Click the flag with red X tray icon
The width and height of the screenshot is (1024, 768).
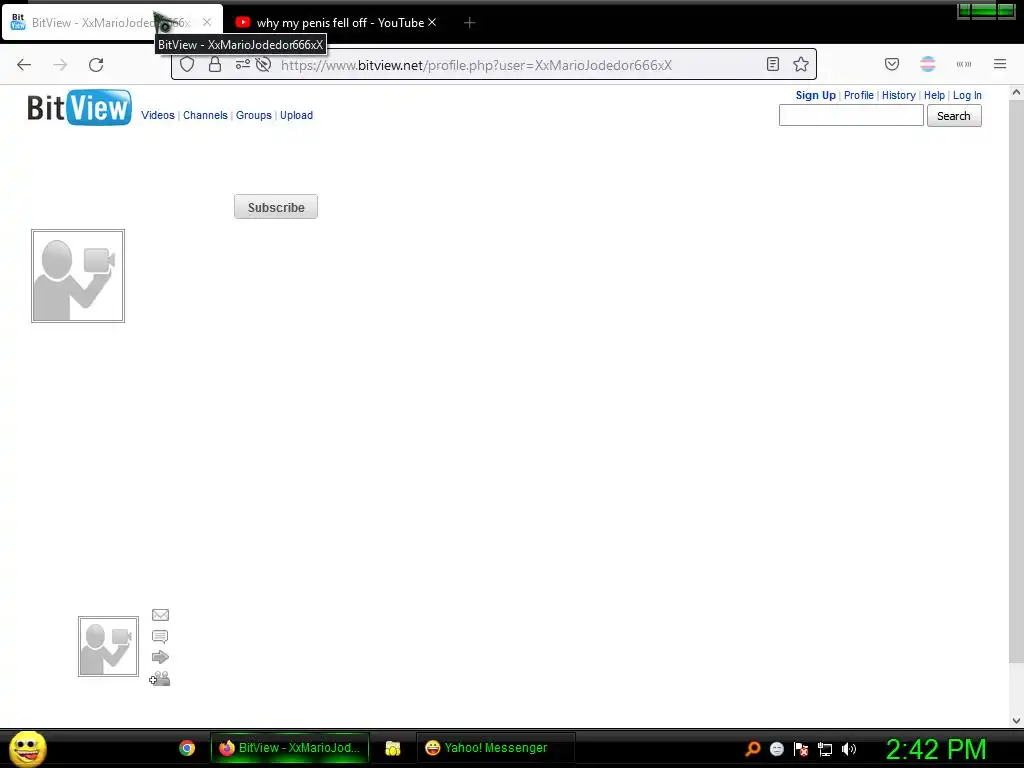pos(801,749)
